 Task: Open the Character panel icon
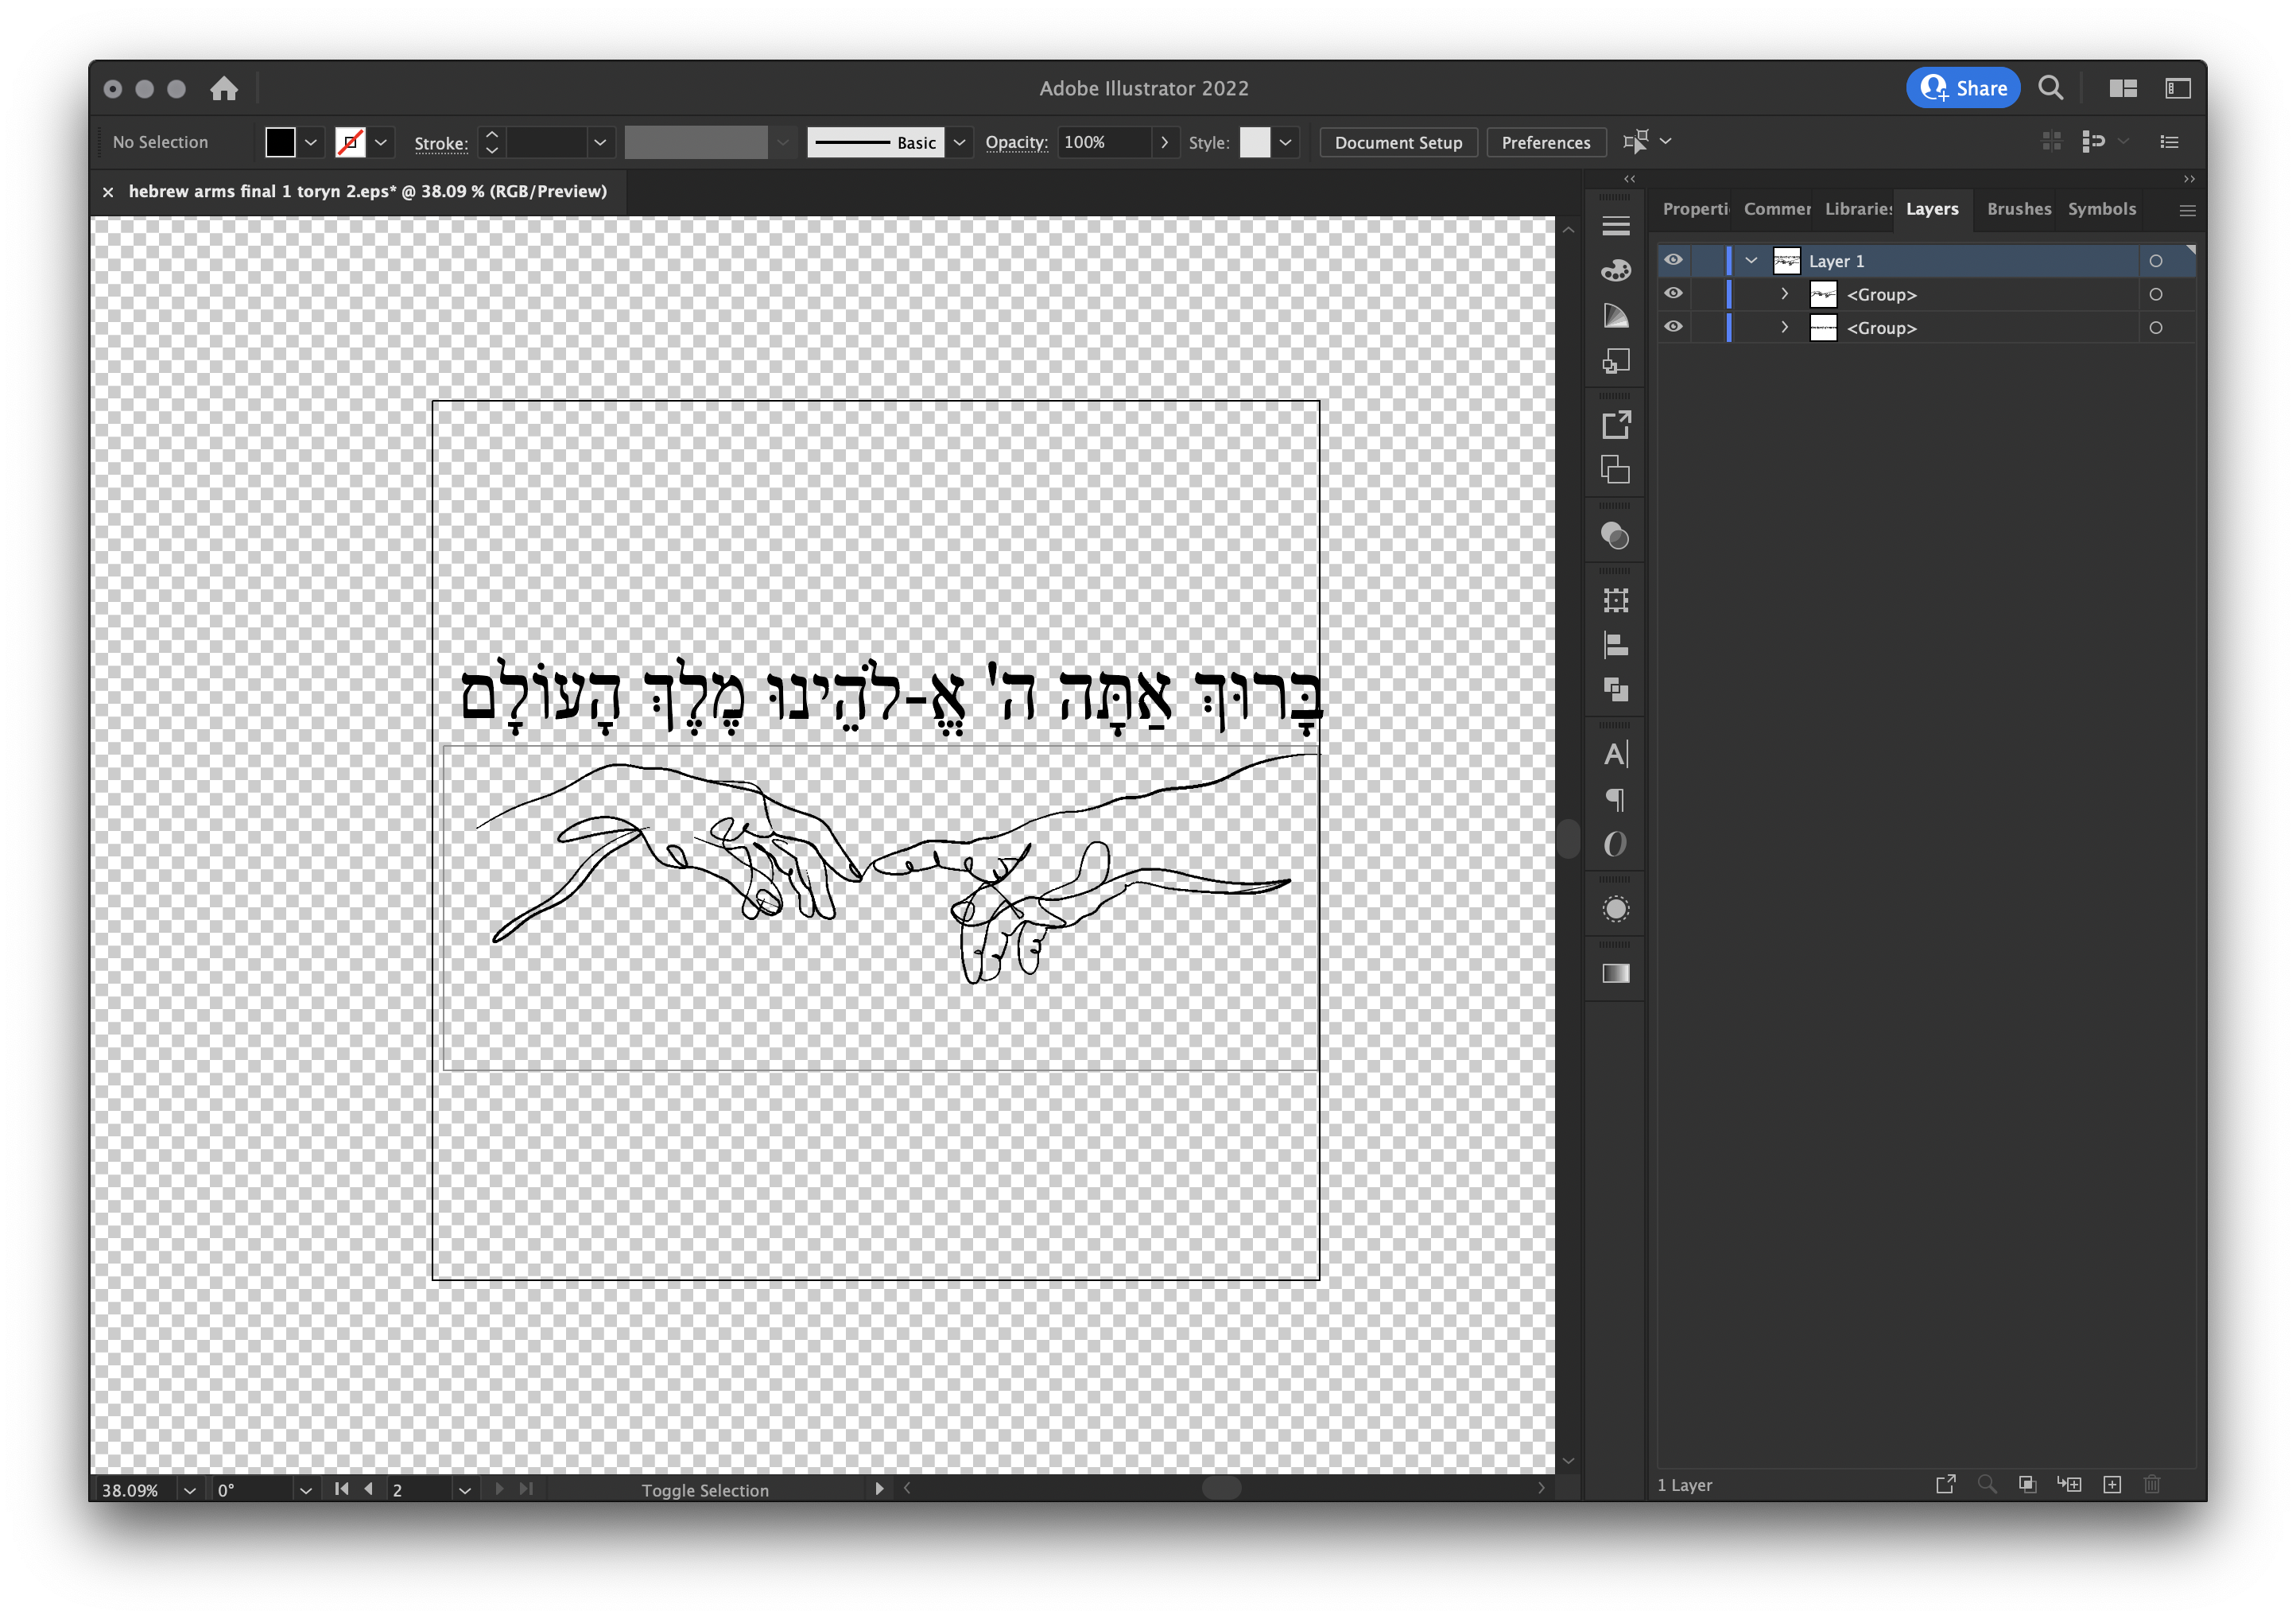pos(1615,754)
